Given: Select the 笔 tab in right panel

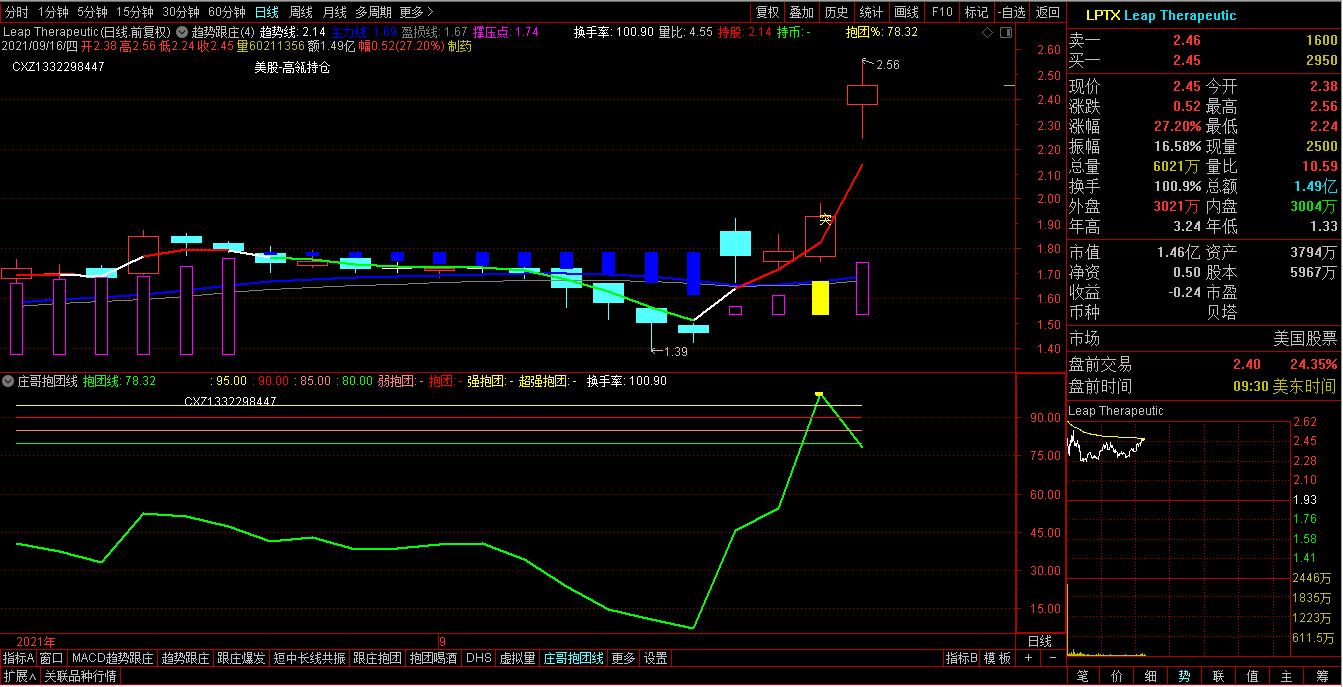Looking at the screenshot, I should 1083,677.
